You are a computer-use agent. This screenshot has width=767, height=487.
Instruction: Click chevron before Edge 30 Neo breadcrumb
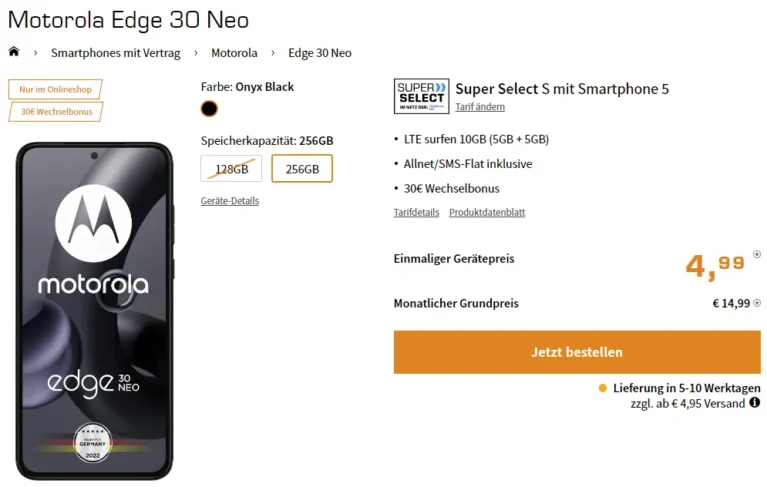[272, 53]
